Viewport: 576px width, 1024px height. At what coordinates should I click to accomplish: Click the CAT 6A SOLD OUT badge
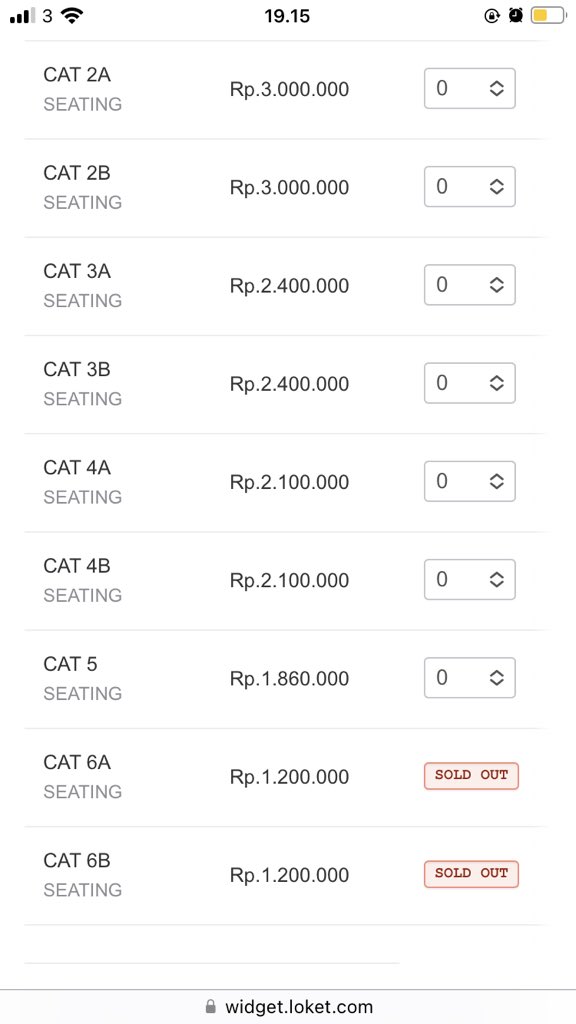pyautogui.click(x=471, y=776)
